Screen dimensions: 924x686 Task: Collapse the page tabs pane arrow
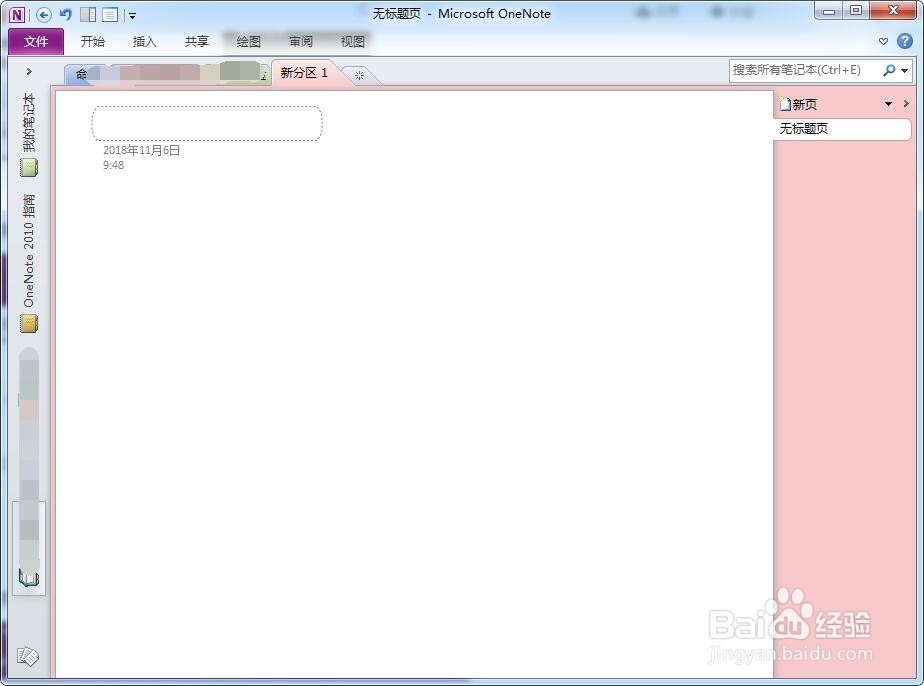(906, 104)
